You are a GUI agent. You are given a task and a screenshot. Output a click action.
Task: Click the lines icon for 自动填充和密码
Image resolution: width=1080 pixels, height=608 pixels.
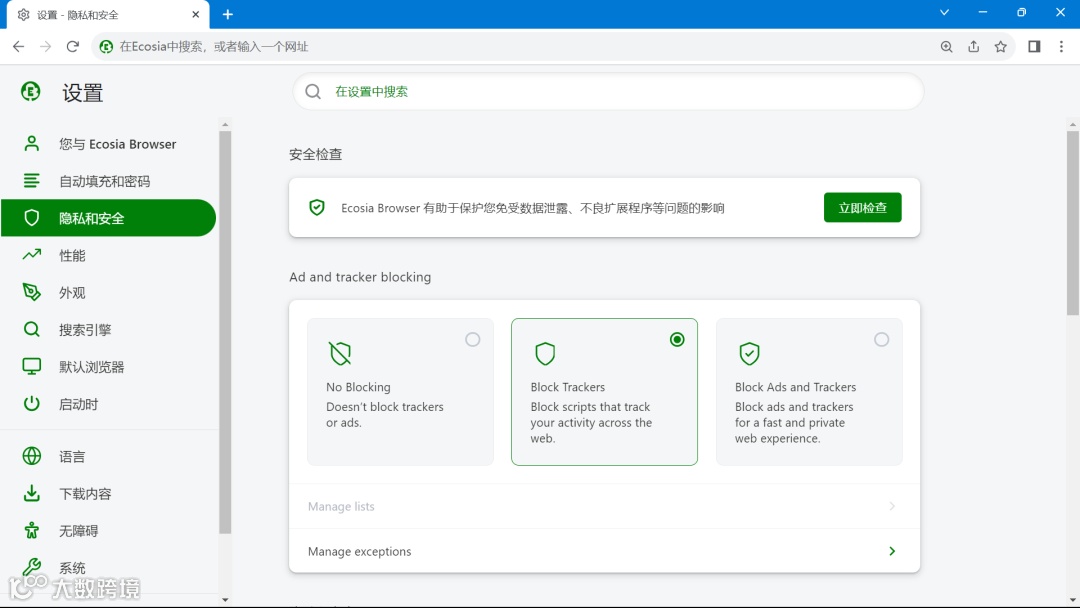[32, 180]
